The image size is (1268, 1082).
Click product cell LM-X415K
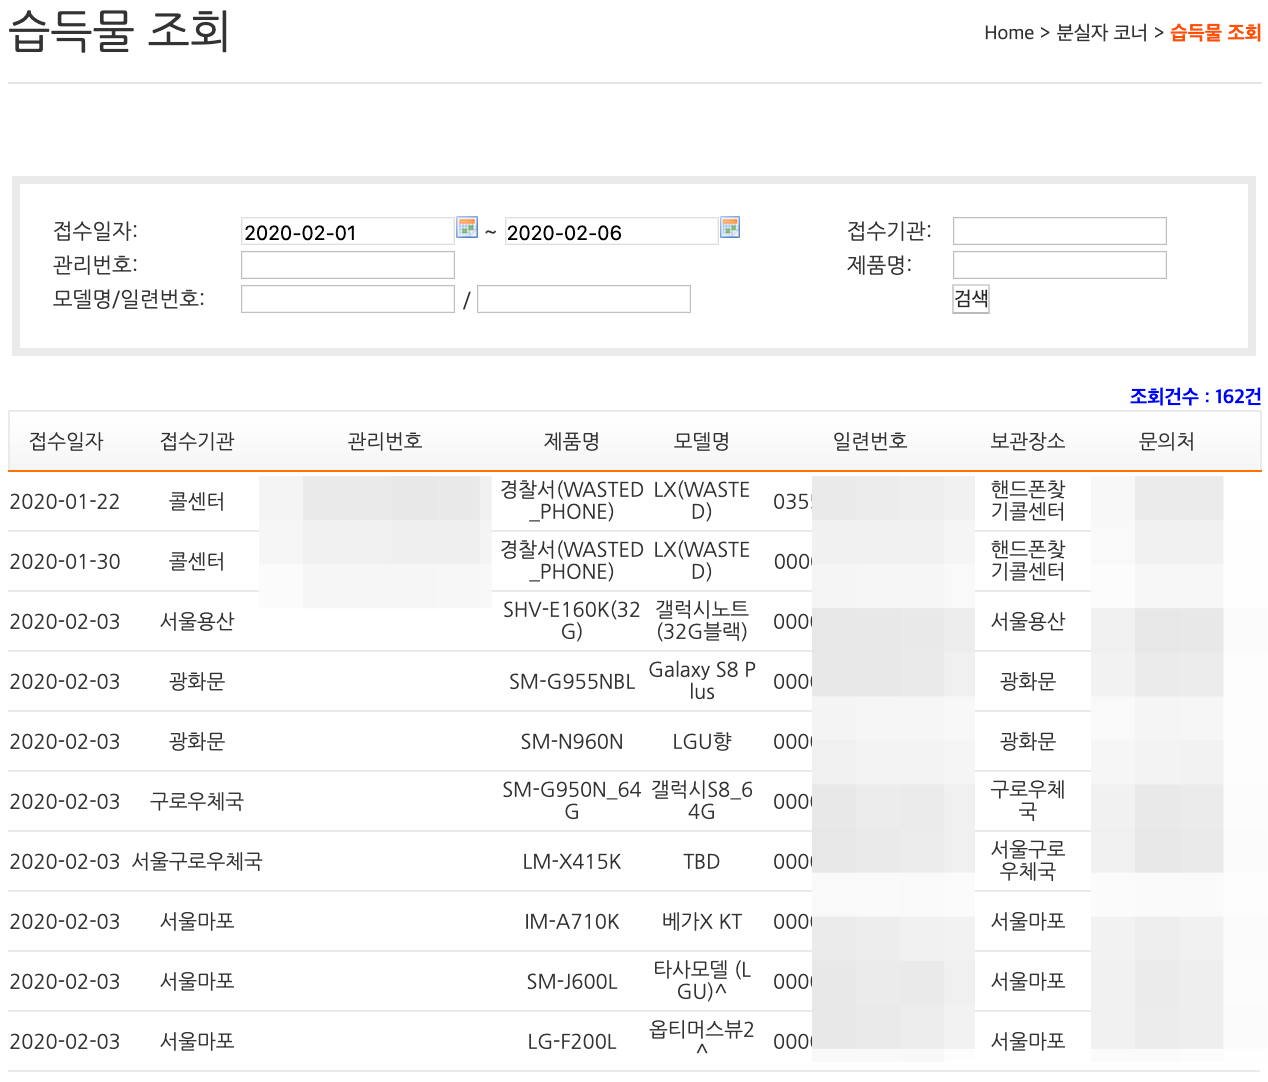coord(572,862)
